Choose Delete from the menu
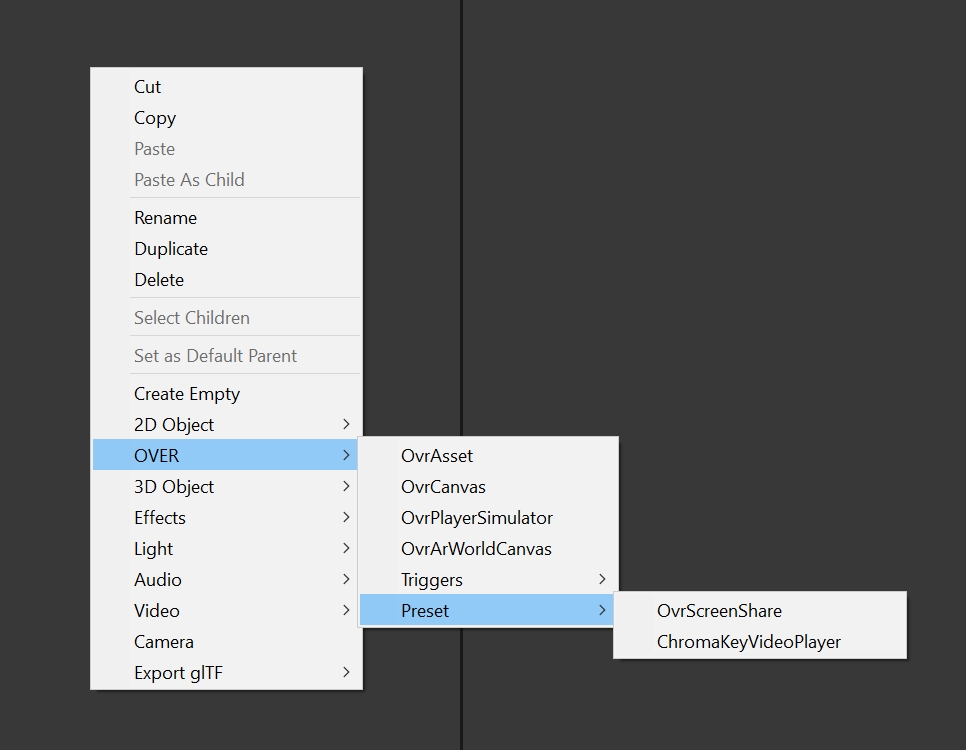The width and height of the screenshot is (966, 750). pos(159,280)
